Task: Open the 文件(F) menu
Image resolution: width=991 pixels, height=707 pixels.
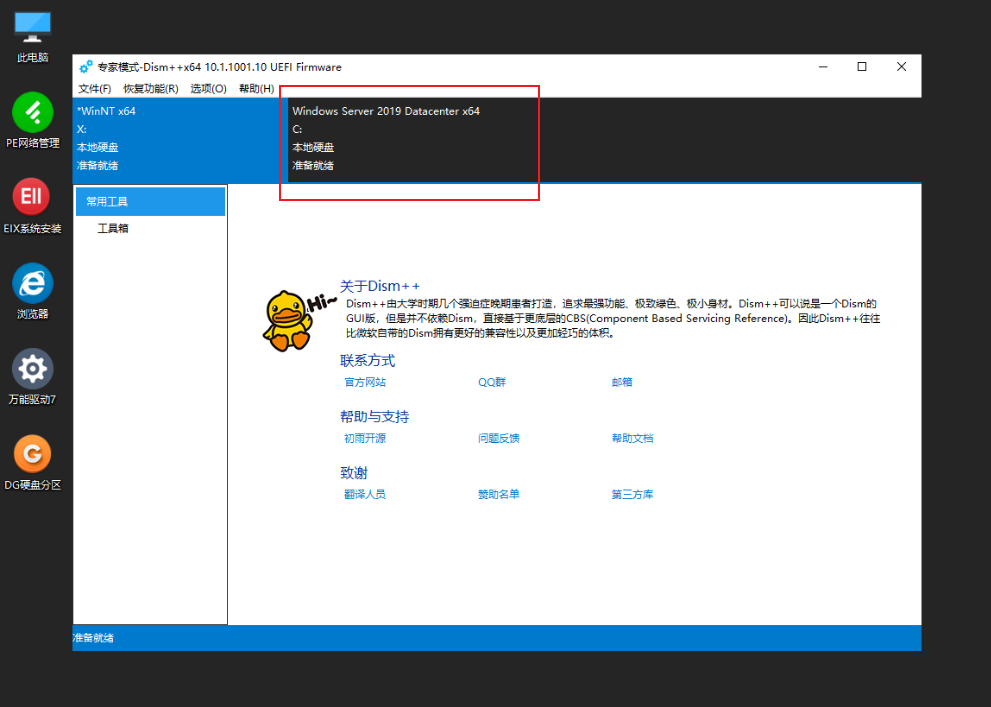Action: click(95, 88)
